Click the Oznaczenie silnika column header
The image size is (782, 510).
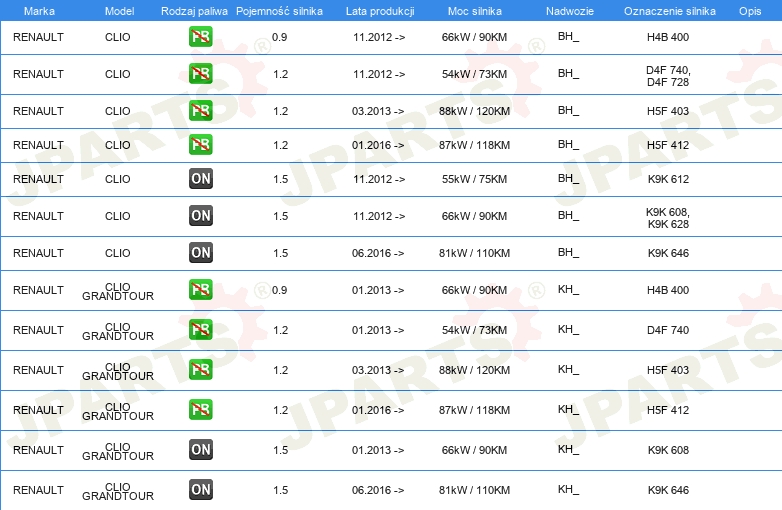[669, 11]
